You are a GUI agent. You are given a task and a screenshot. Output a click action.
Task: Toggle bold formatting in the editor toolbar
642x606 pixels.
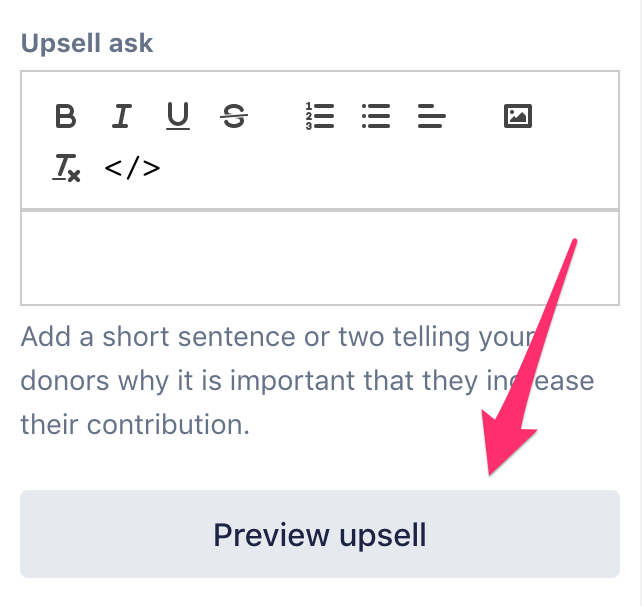coord(66,117)
